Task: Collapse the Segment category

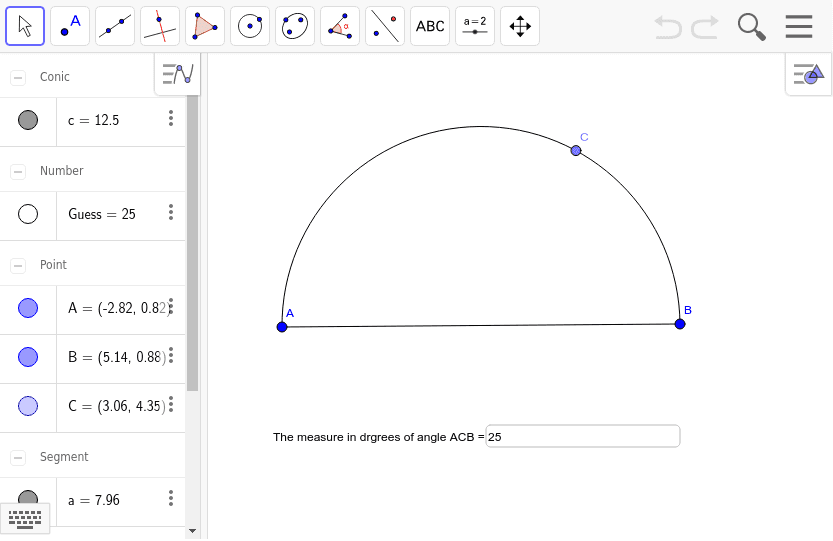Action: (x=18, y=458)
